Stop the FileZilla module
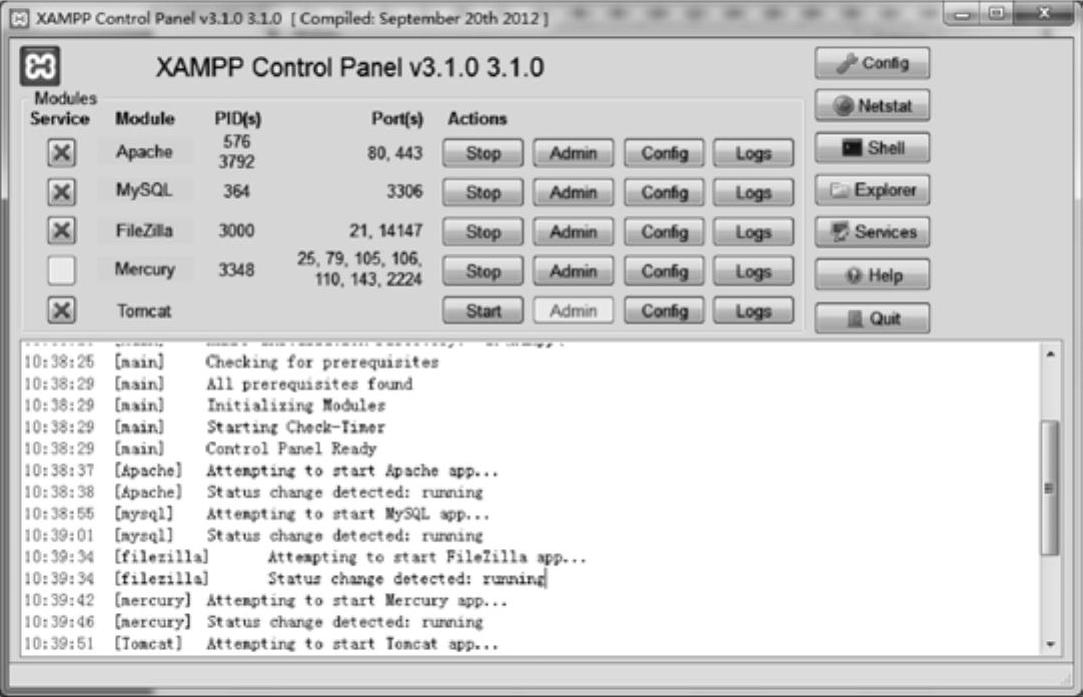Screen dimensions: 1083x697 click(483, 232)
